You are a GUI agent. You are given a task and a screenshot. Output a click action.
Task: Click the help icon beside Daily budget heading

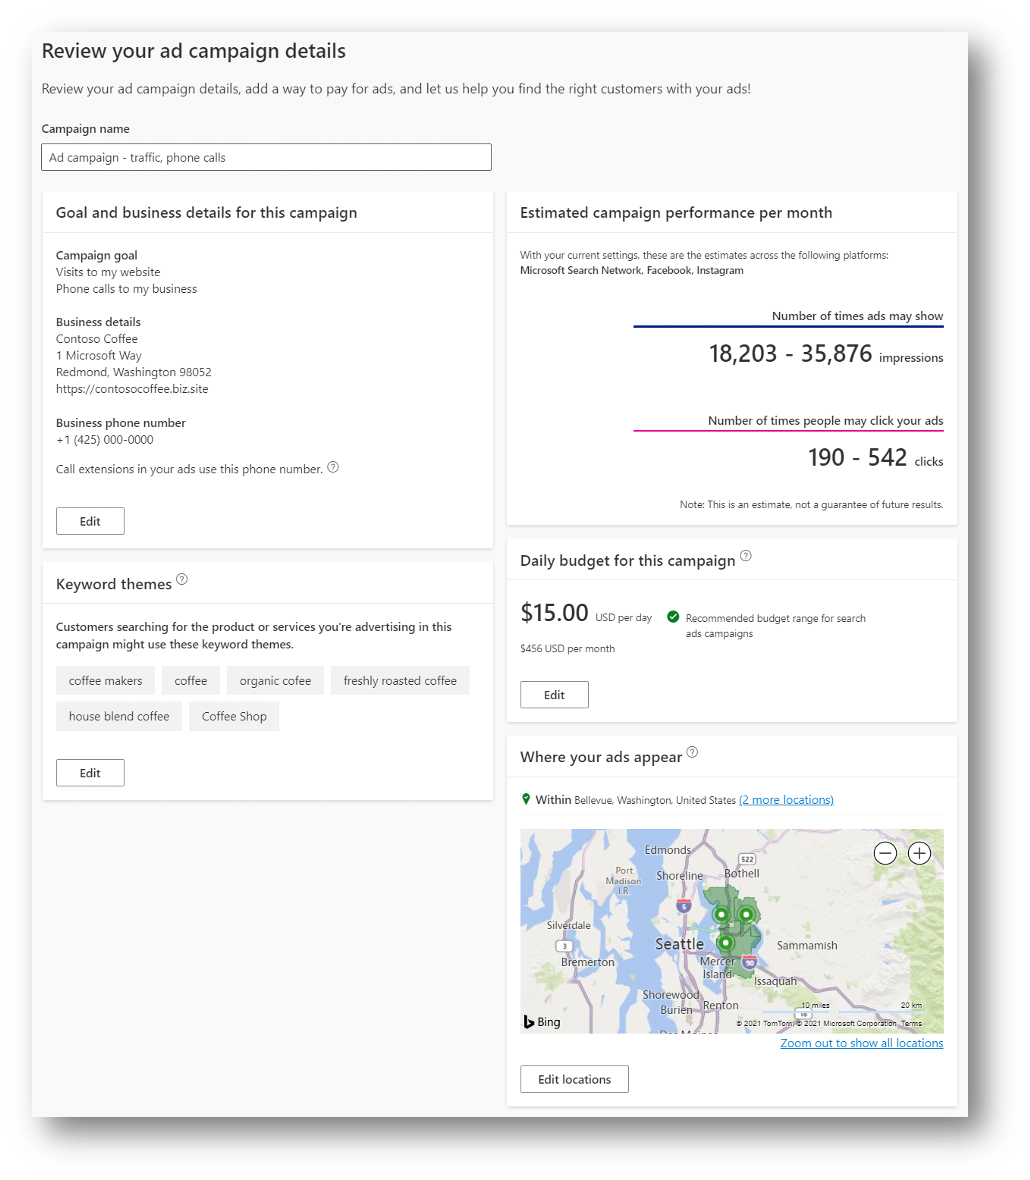click(x=745, y=555)
